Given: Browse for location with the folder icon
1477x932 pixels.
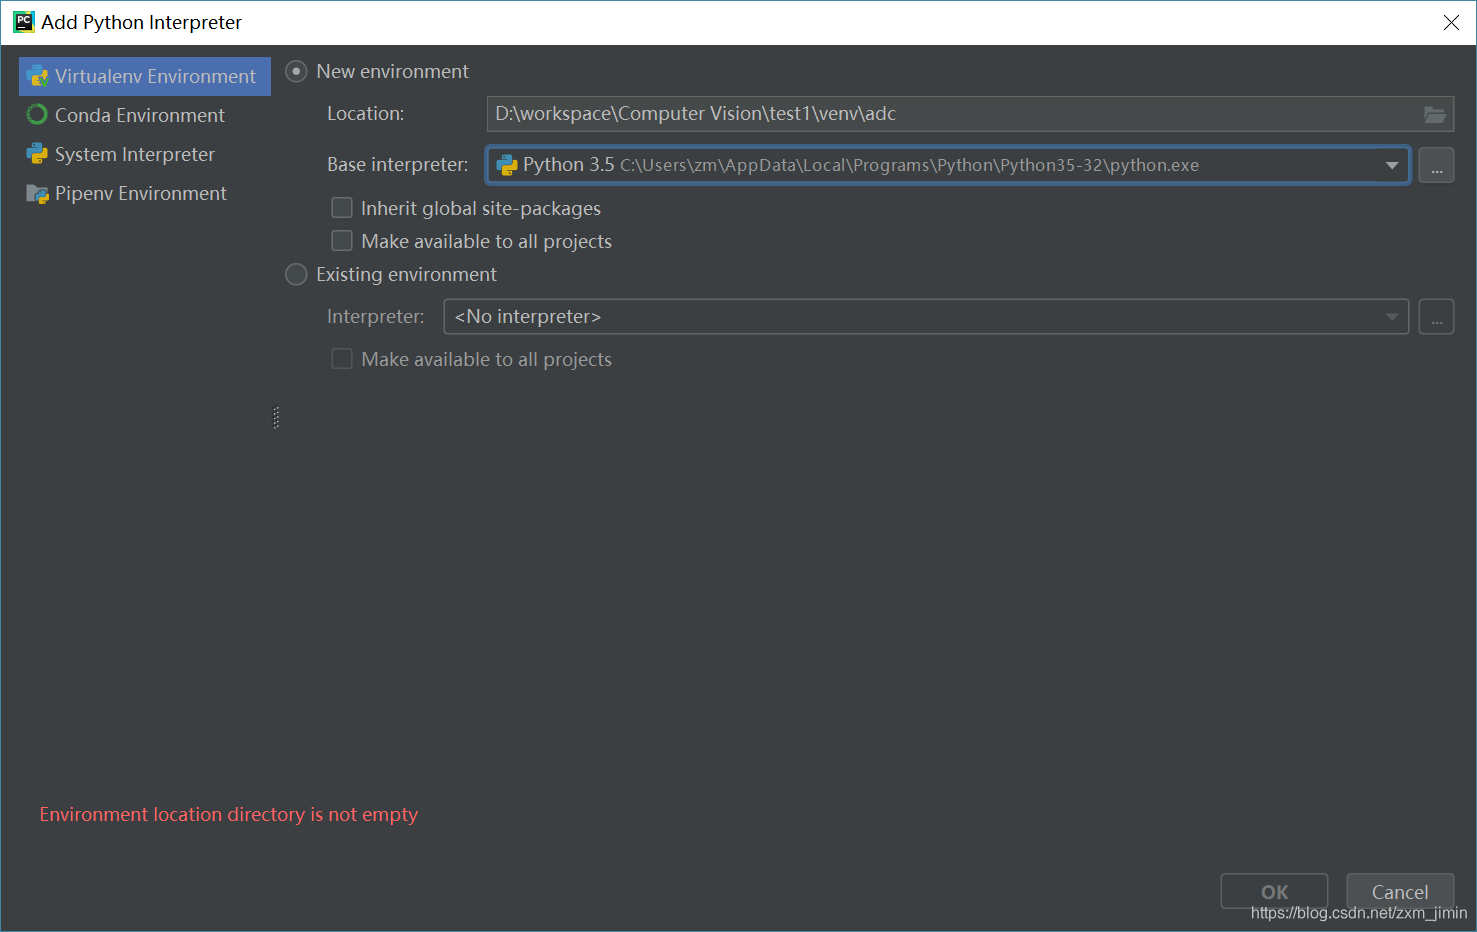Looking at the screenshot, I should click(x=1435, y=114).
